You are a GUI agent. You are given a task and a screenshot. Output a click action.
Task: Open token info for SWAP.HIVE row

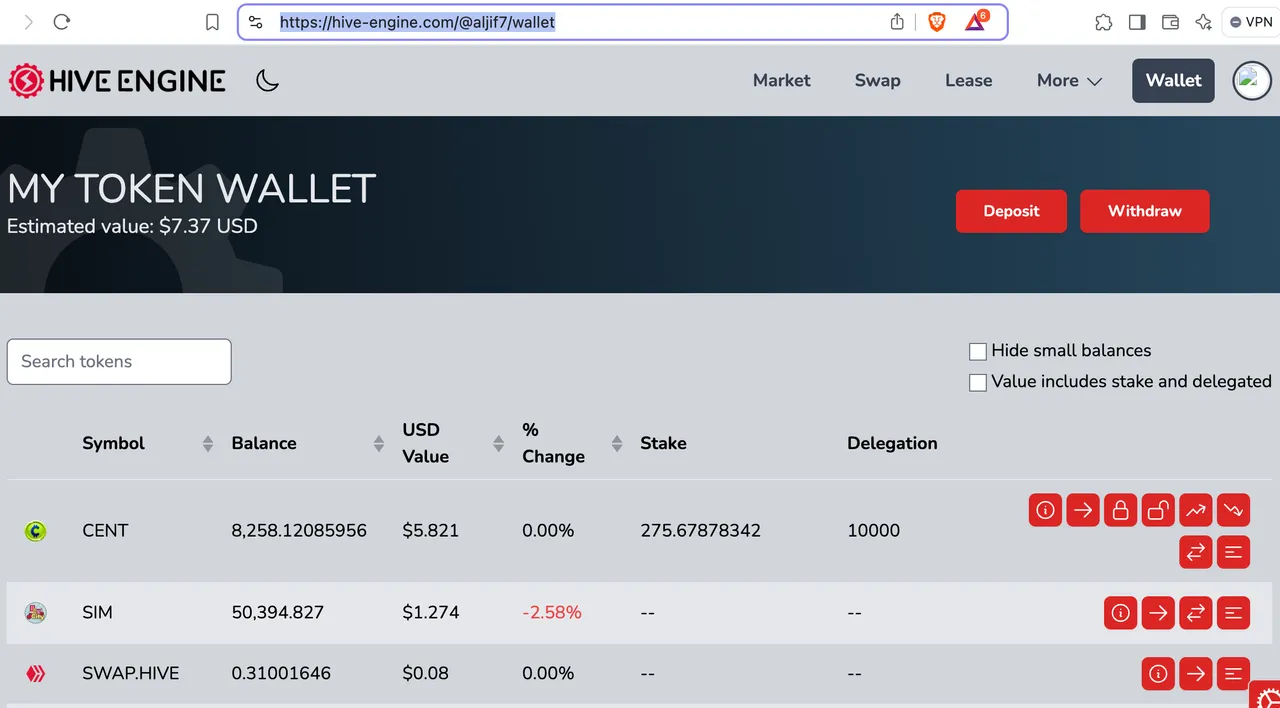pos(1158,674)
